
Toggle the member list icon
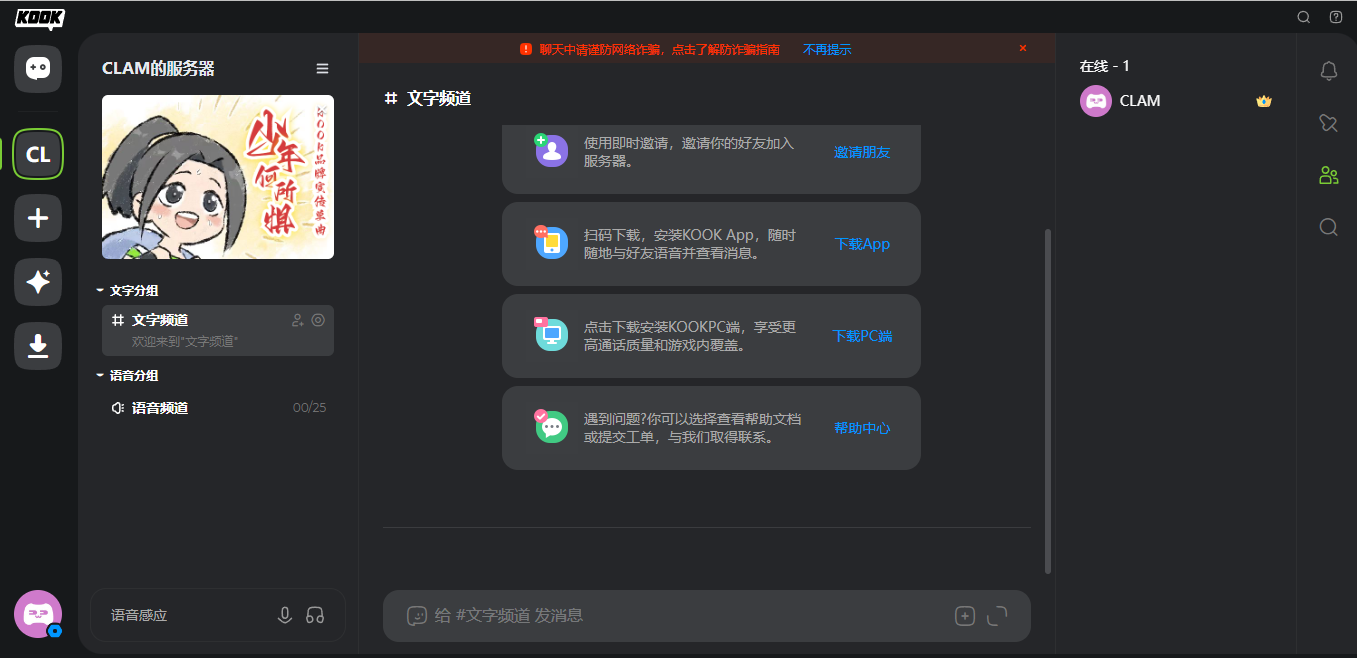tap(1328, 175)
